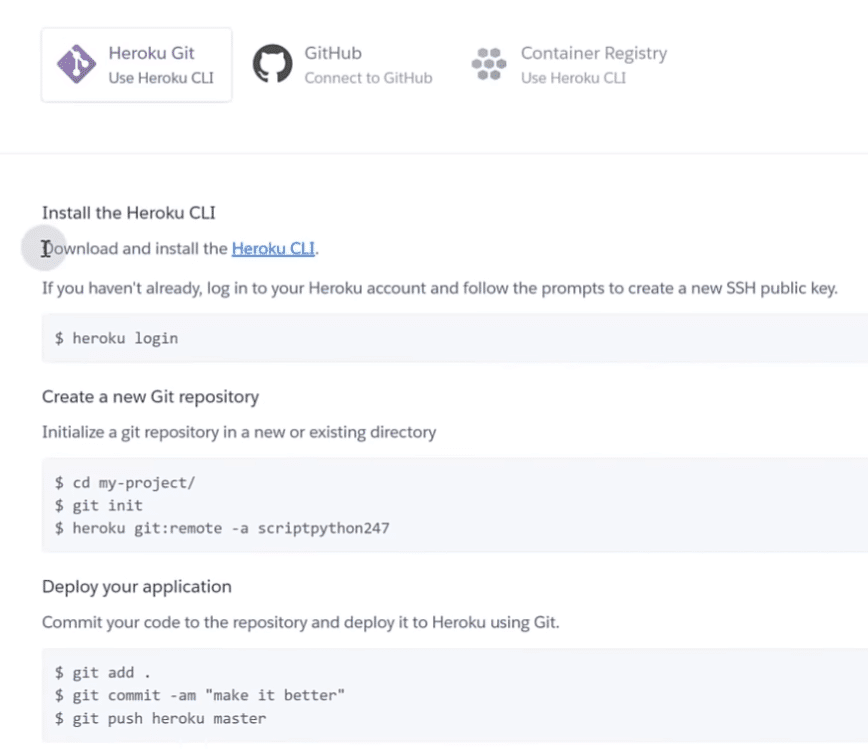The width and height of the screenshot is (868, 752).
Task: Click the "Connect to GitHub" subtitle text
Action: pos(368,78)
